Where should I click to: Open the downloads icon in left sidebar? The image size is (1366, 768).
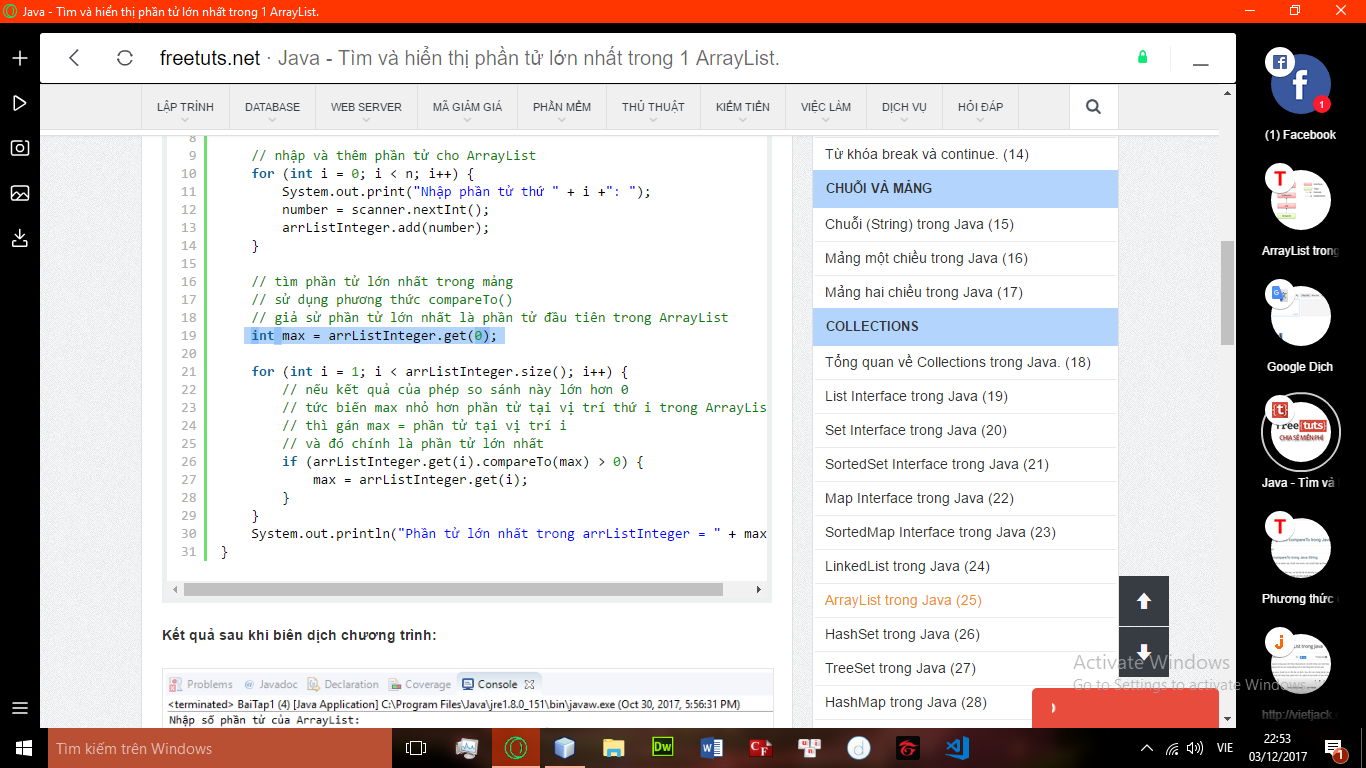19,238
